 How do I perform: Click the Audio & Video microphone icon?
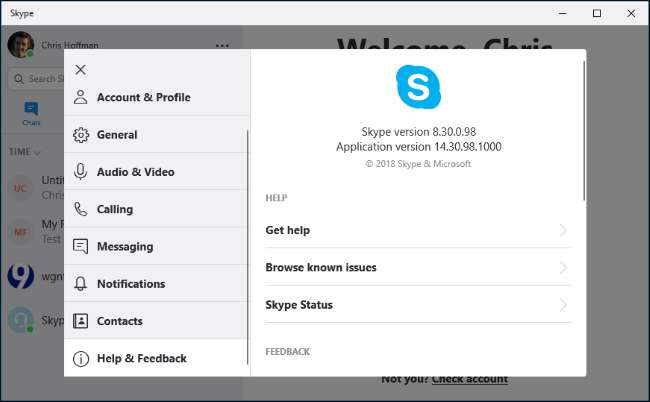pos(80,172)
